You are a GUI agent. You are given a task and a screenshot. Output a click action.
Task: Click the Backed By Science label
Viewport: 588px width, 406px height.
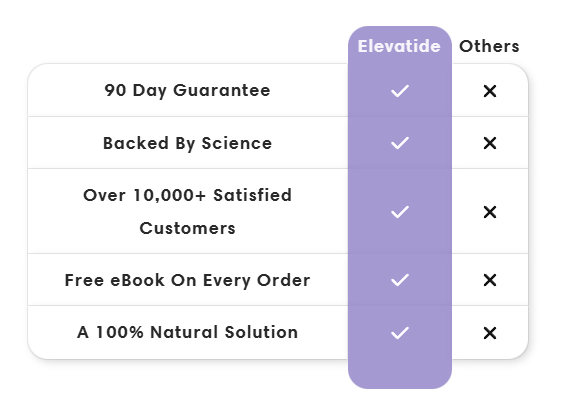[x=188, y=143]
